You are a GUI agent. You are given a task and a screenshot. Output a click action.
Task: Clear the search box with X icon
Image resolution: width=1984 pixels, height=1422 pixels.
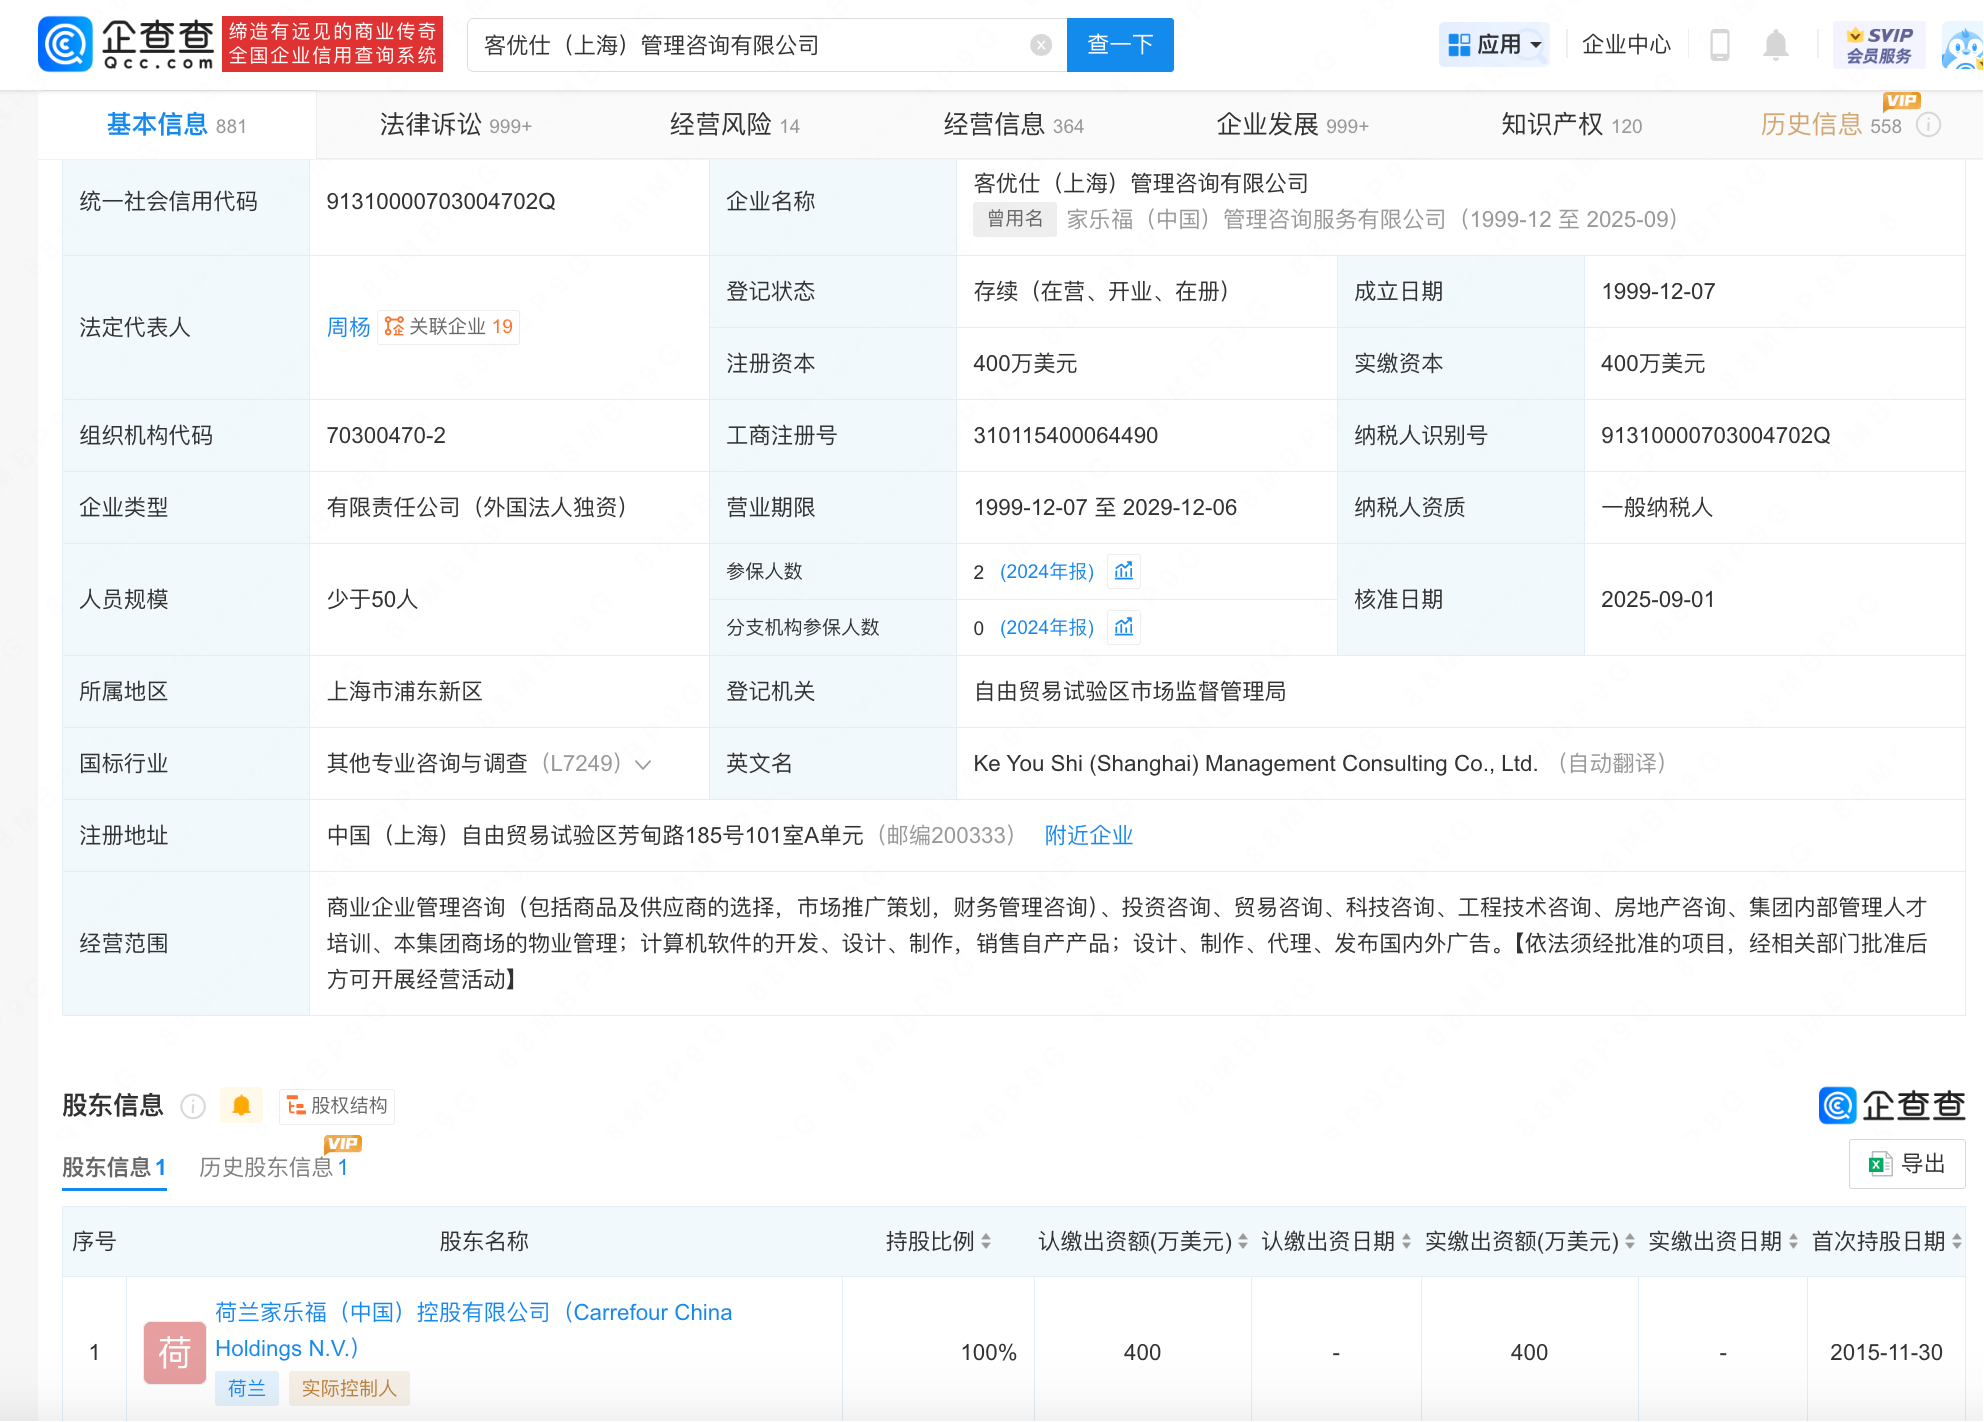(x=1041, y=45)
